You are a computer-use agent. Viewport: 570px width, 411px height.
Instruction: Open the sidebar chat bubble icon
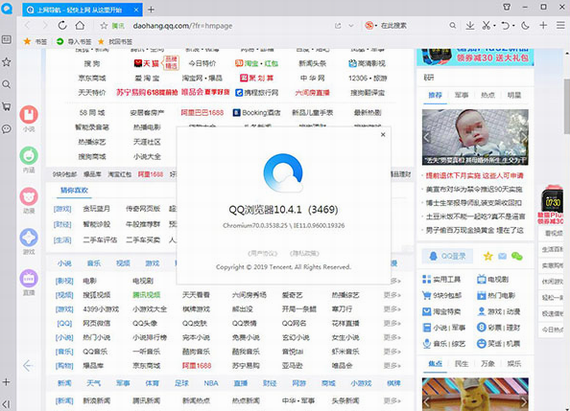(x=7, y=129)
